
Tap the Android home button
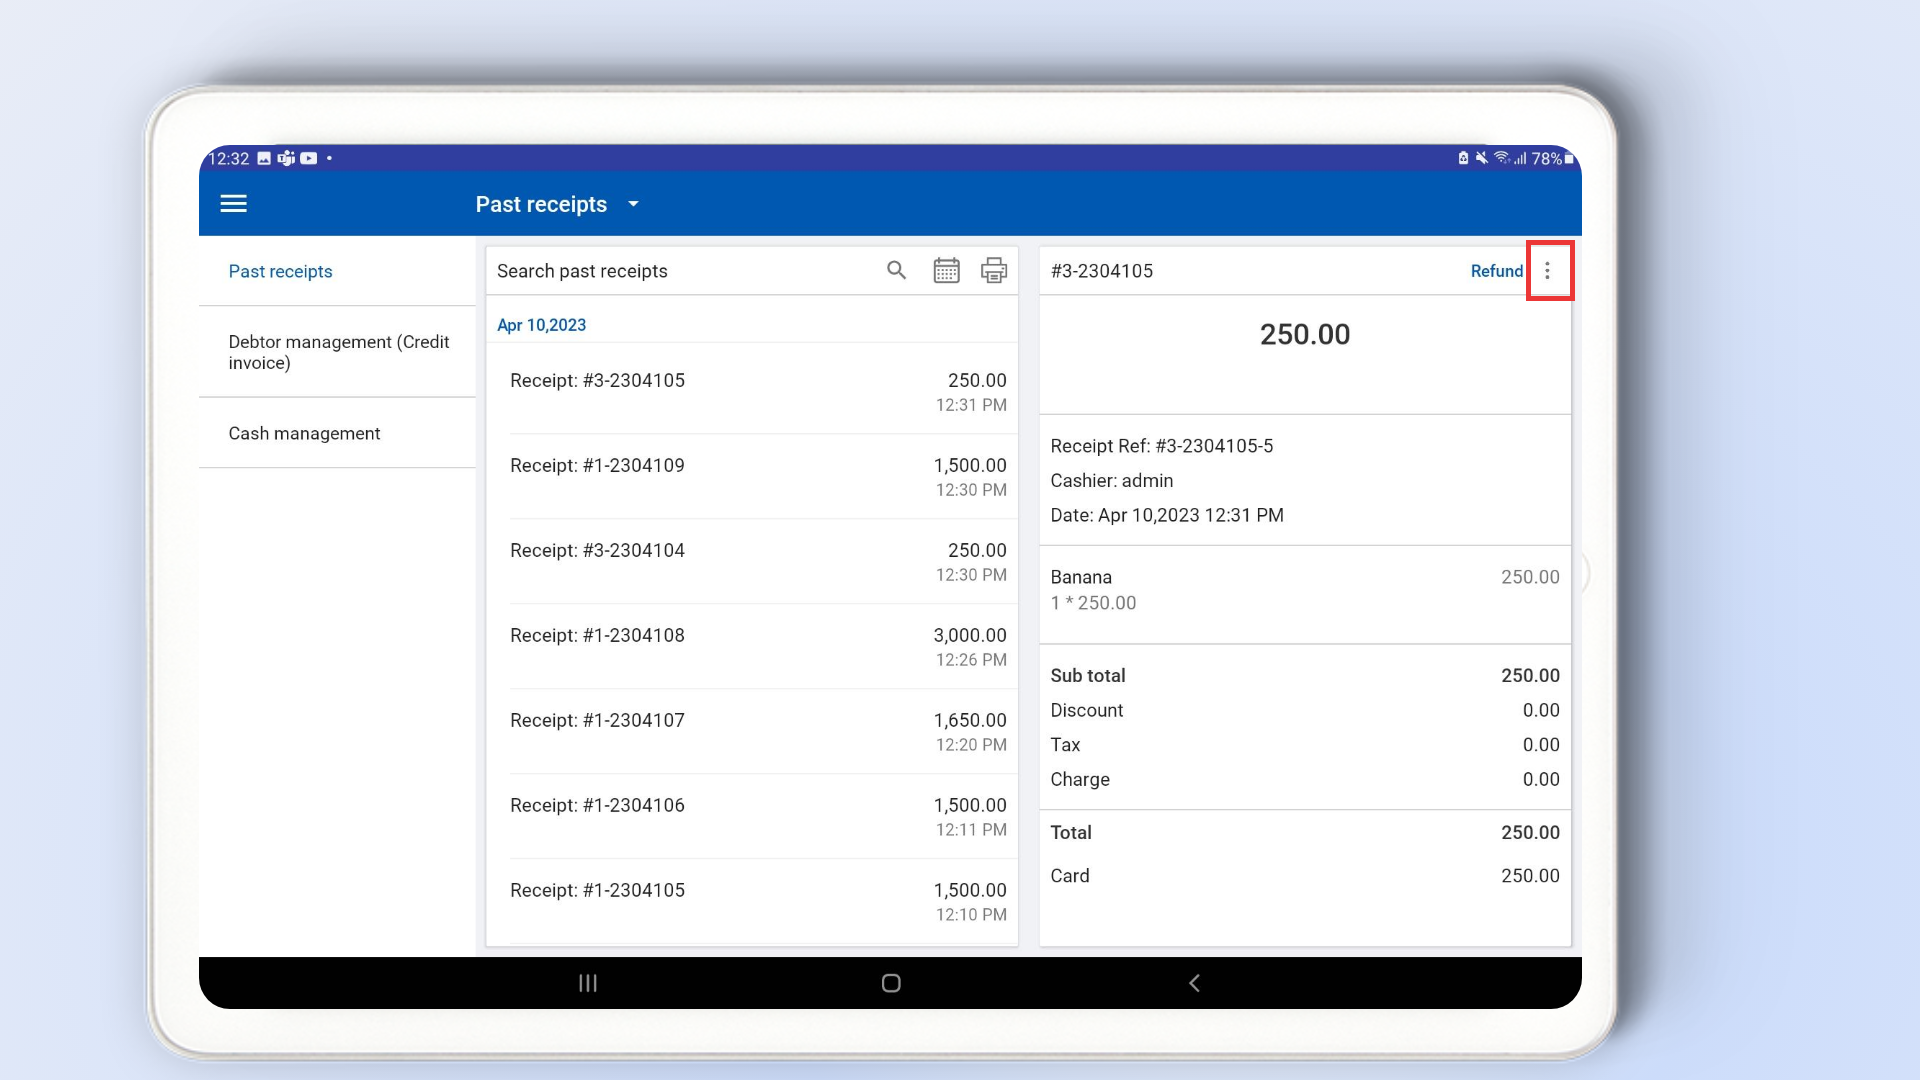pos(891,983)
